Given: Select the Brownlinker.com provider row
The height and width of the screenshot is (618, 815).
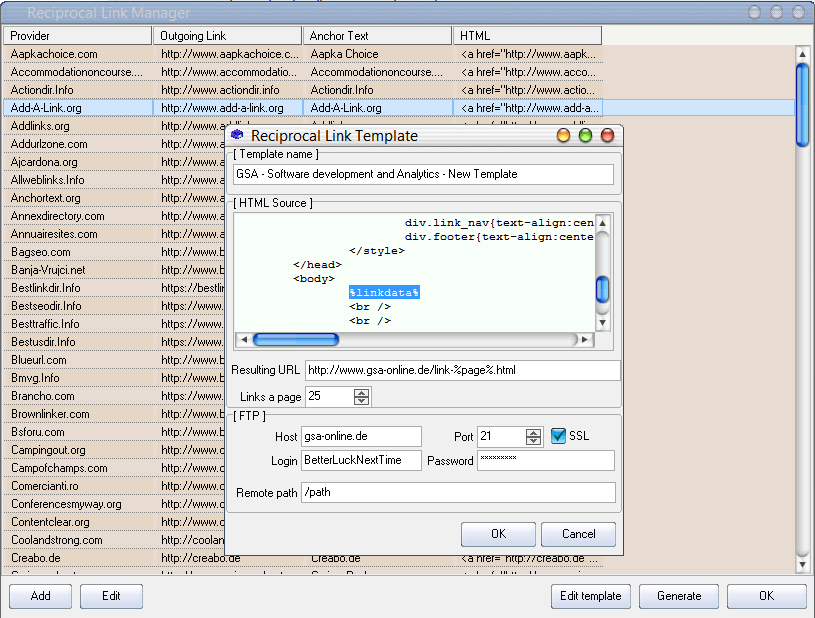Looking at the screenshot, I should click(x=78, y=414).
